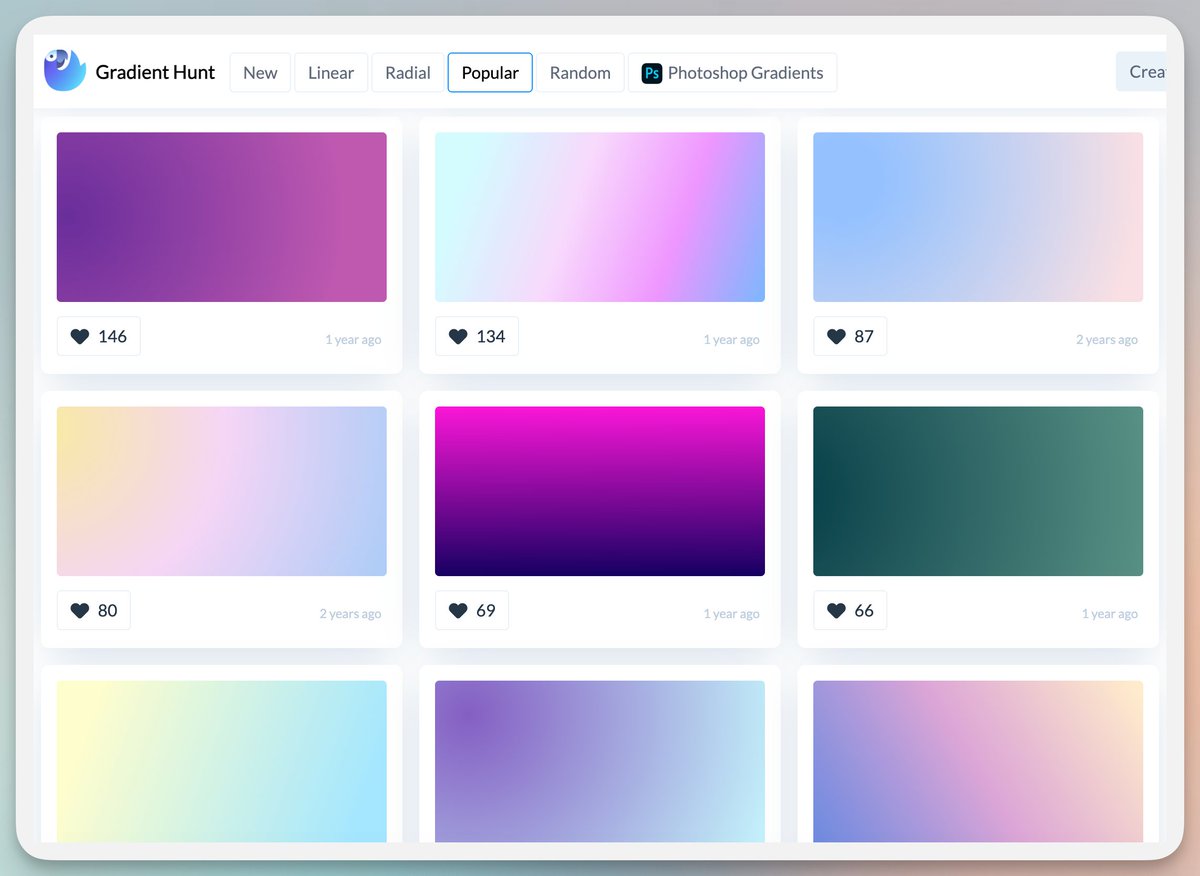Click the heart icon showing 69 likes

pos(458,611)
